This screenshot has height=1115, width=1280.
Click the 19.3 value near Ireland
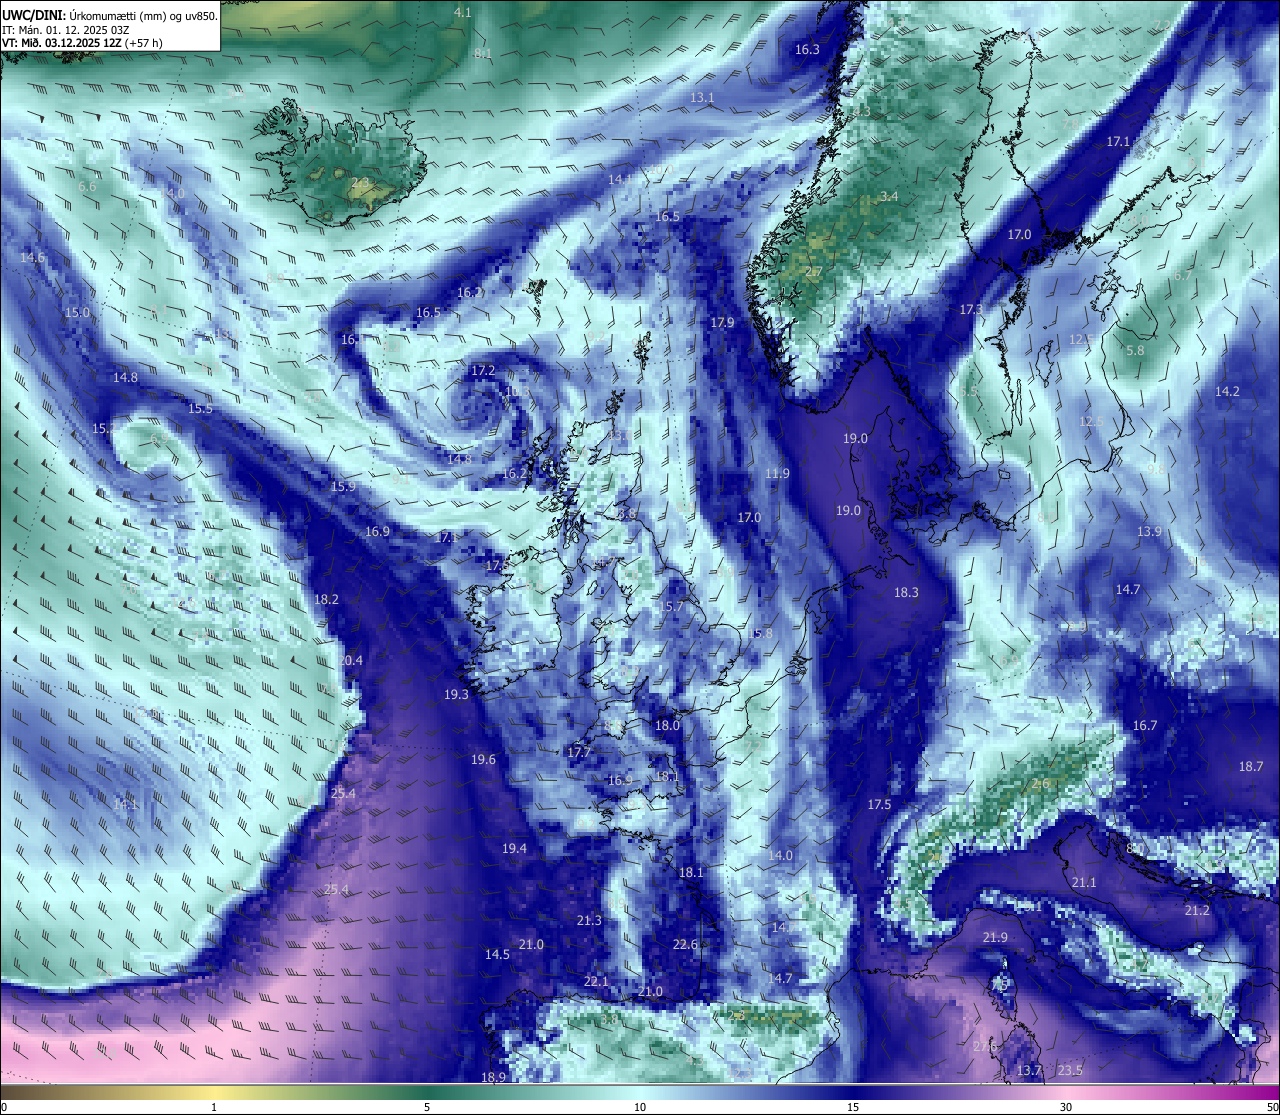coord(456,694)
